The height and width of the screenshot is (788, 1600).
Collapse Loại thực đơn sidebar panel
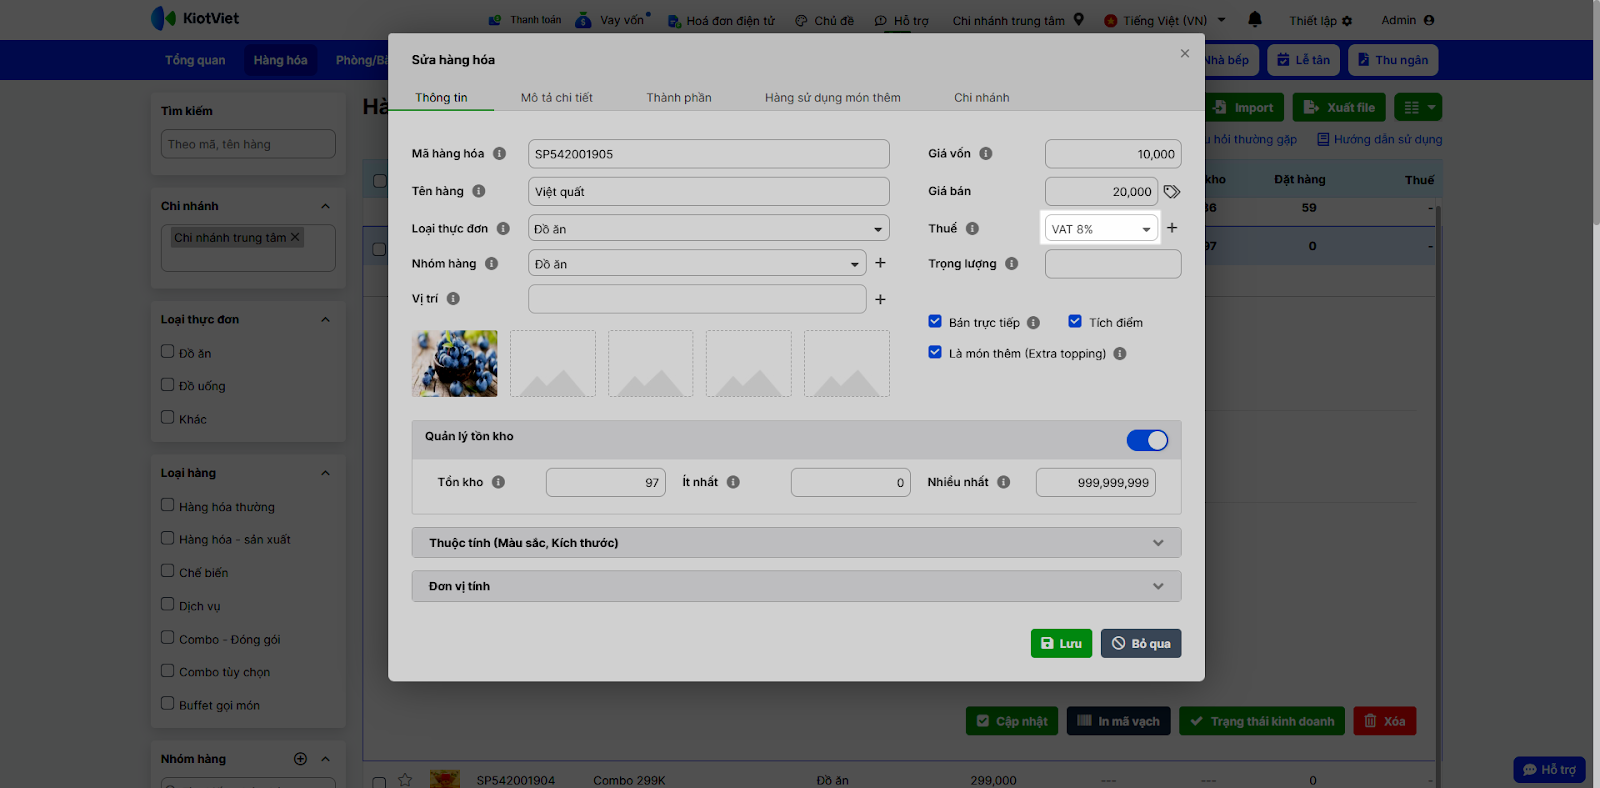(325, 320)
